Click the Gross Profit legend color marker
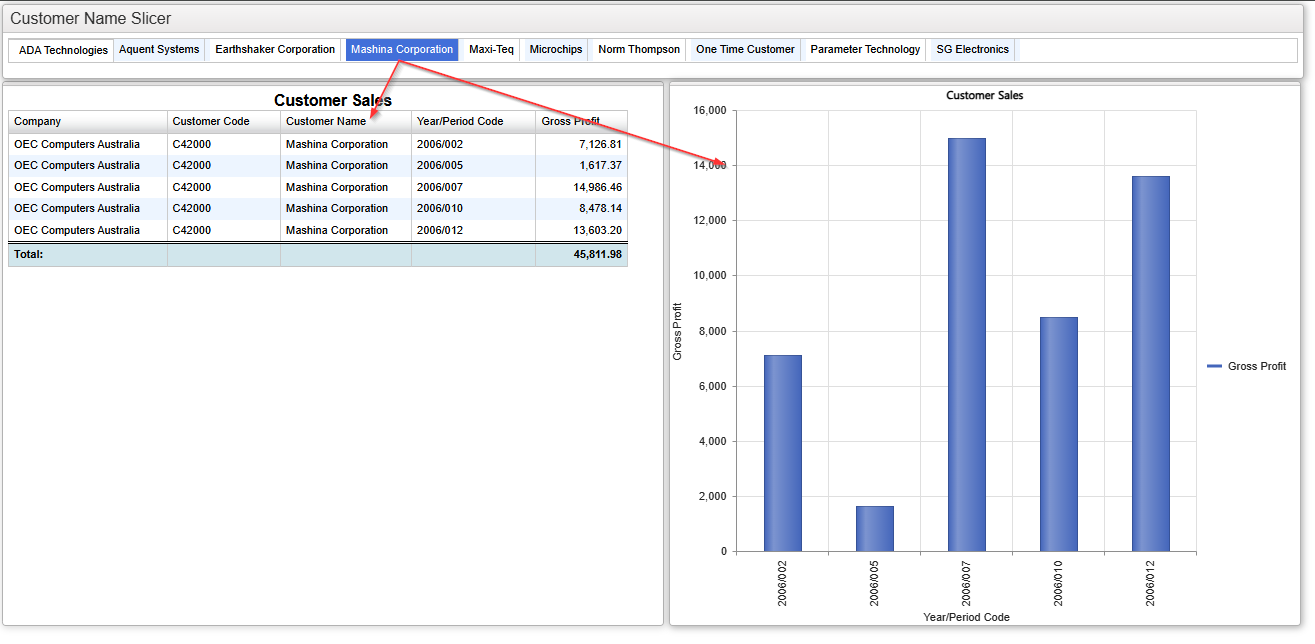 pos(1215,367)
